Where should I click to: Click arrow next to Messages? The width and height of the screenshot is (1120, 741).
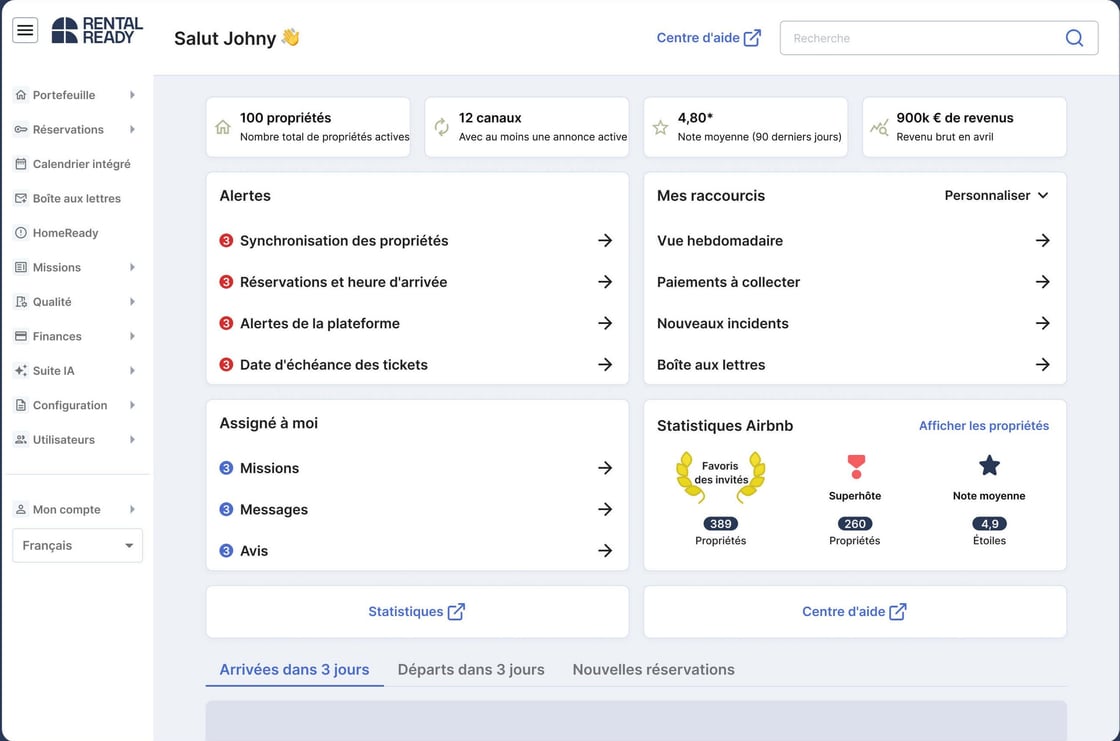(605, 509)
